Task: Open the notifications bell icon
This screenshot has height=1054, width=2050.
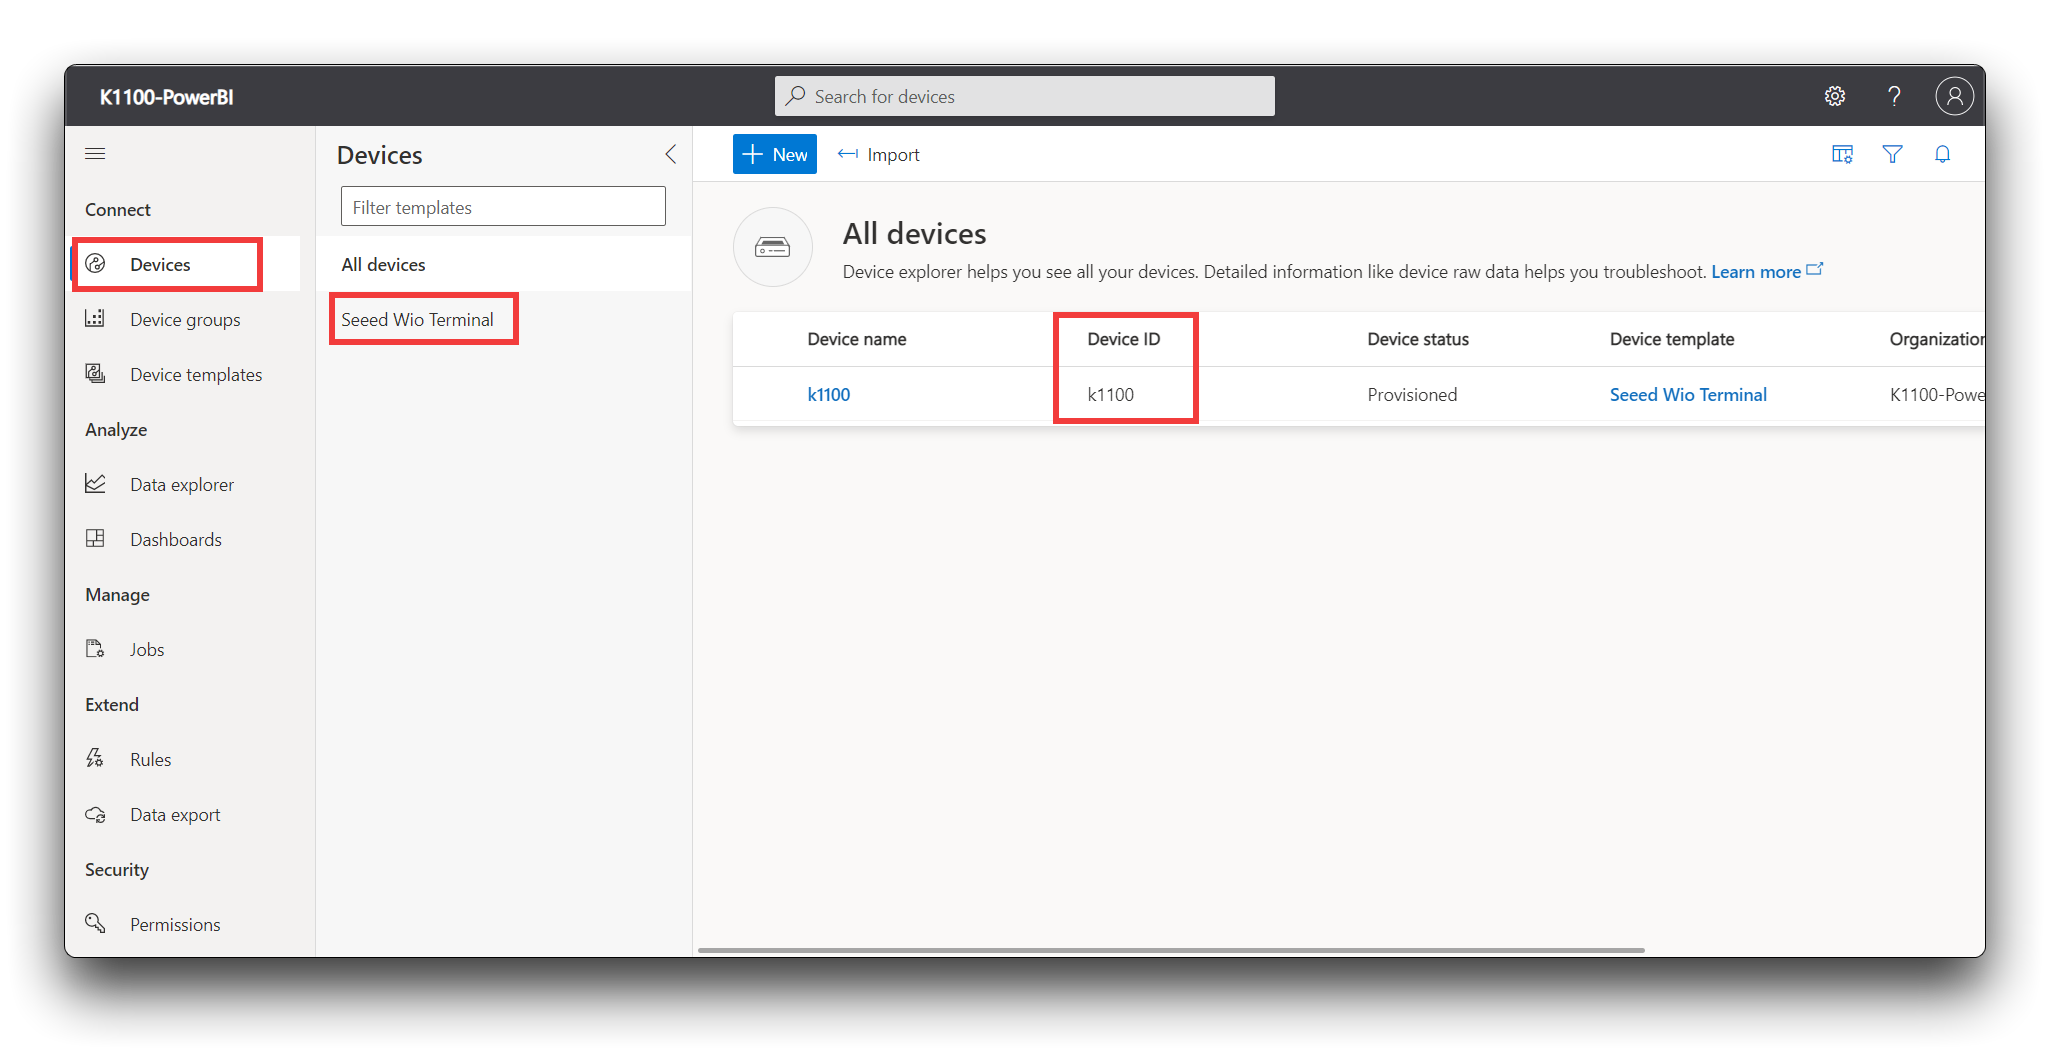Action: pos(1942,154)
